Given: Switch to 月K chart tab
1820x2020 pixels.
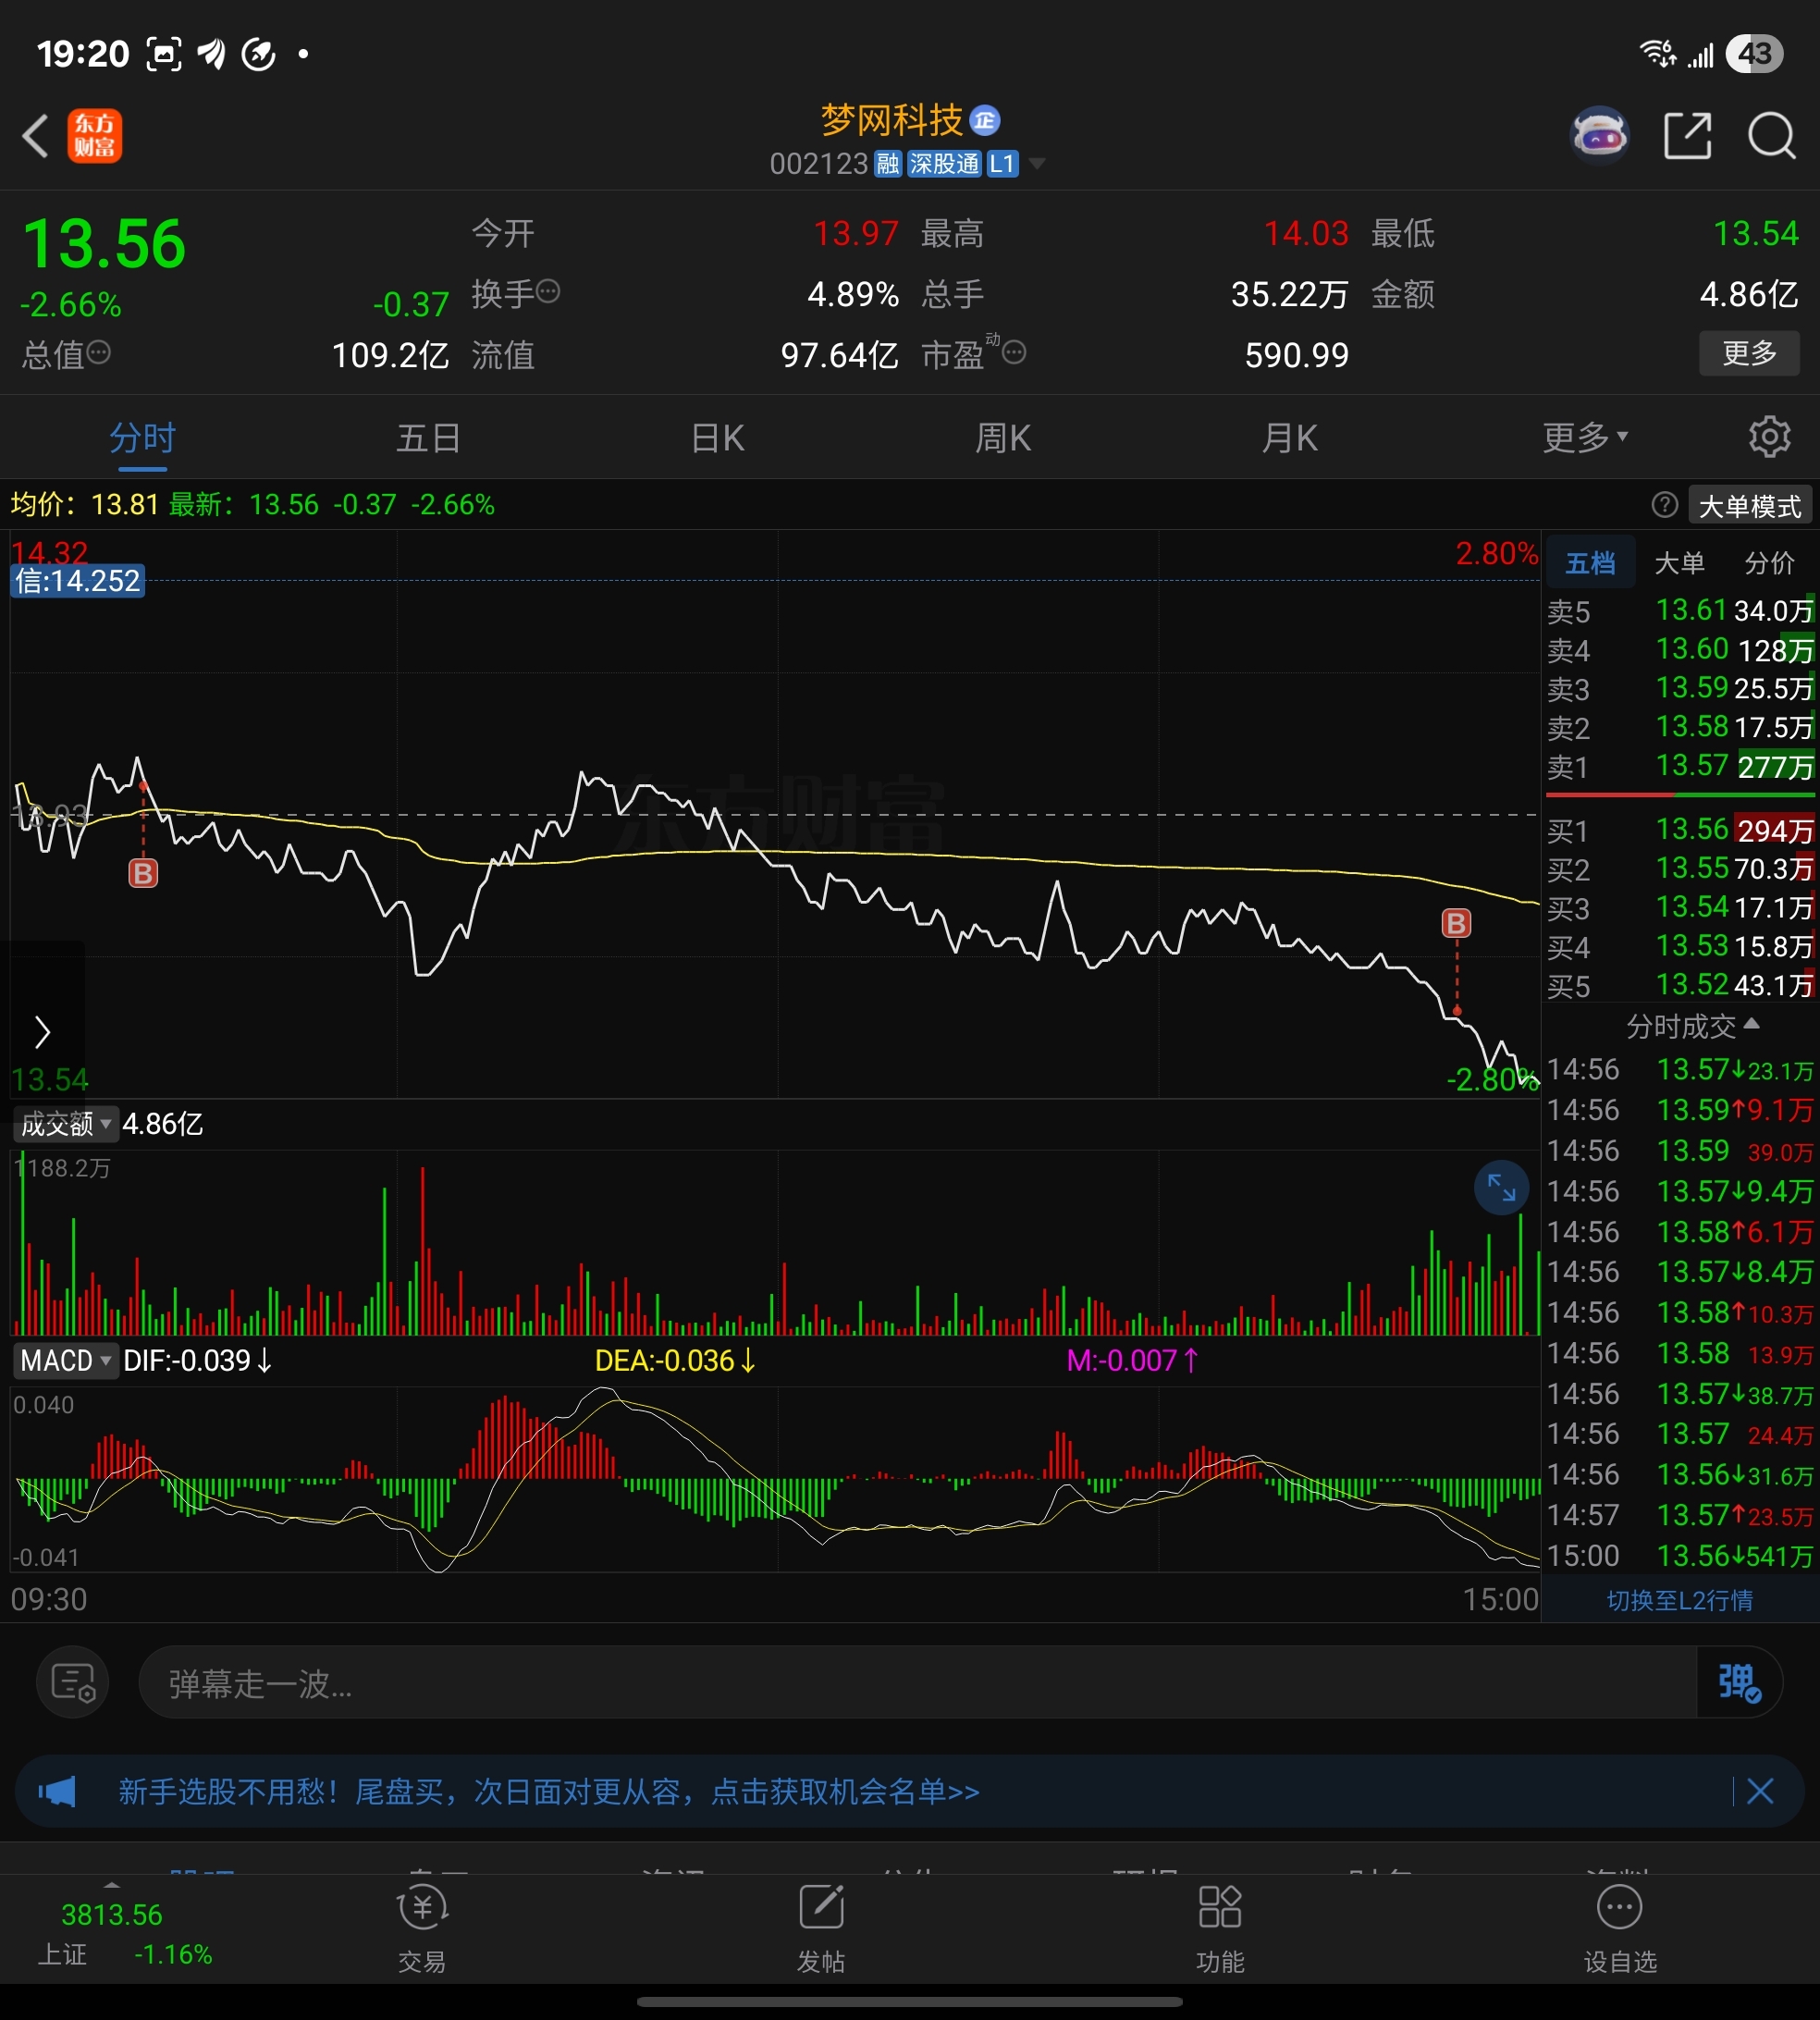Looking at the screenshot, I should pos(1290,437).
